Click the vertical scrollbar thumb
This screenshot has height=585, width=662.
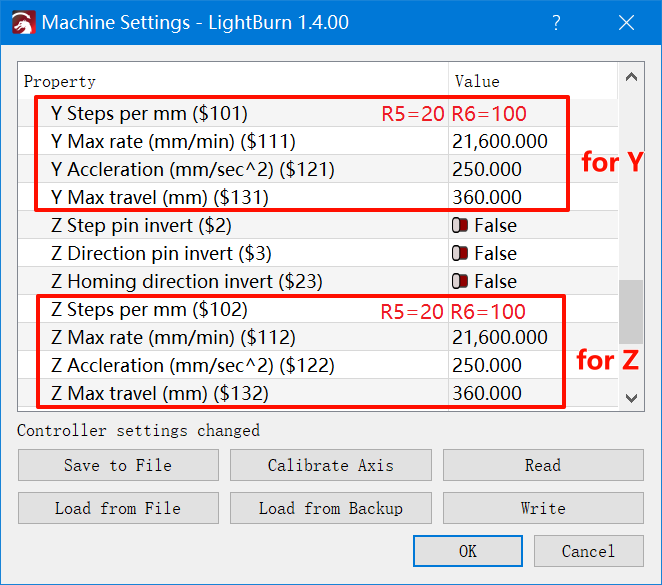(631, 312)
